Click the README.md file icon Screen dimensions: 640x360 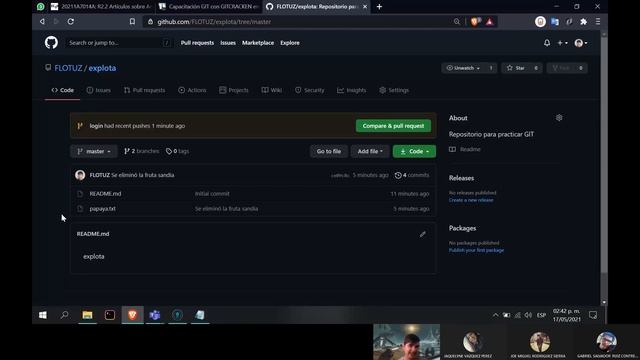(80, 194)
